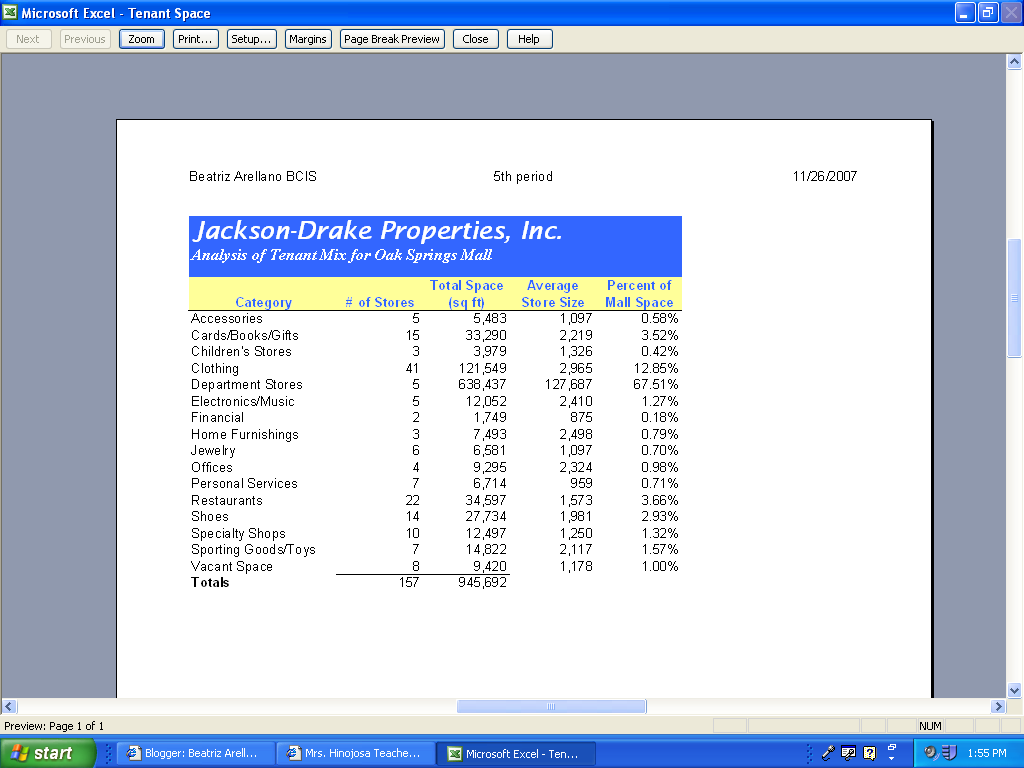1024x768 pixels.
Task: Click the header text 'Beatriz Arellano BCIS'
Action: (x=253, y=176)
